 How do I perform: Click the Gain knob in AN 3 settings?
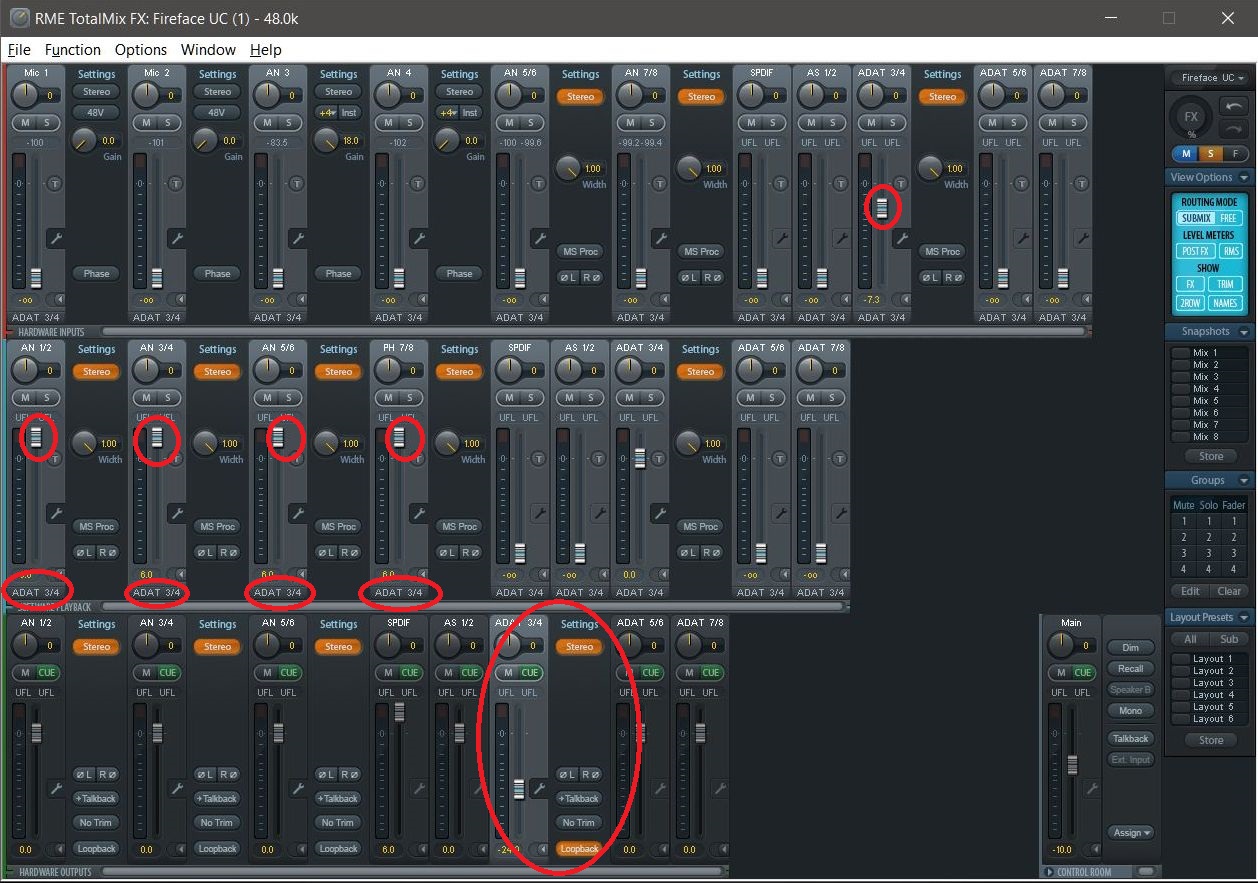pos(325,141)
